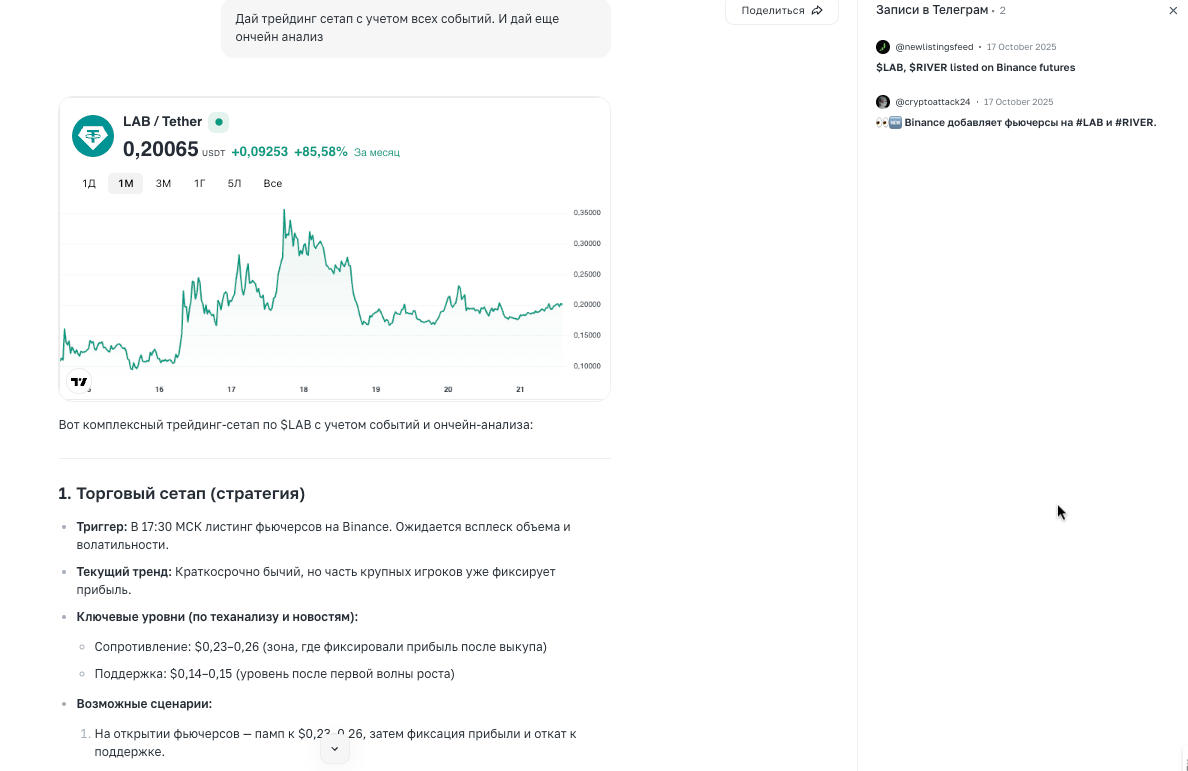Switch to the 1Д timeframe tab

[x=88, y=183]
